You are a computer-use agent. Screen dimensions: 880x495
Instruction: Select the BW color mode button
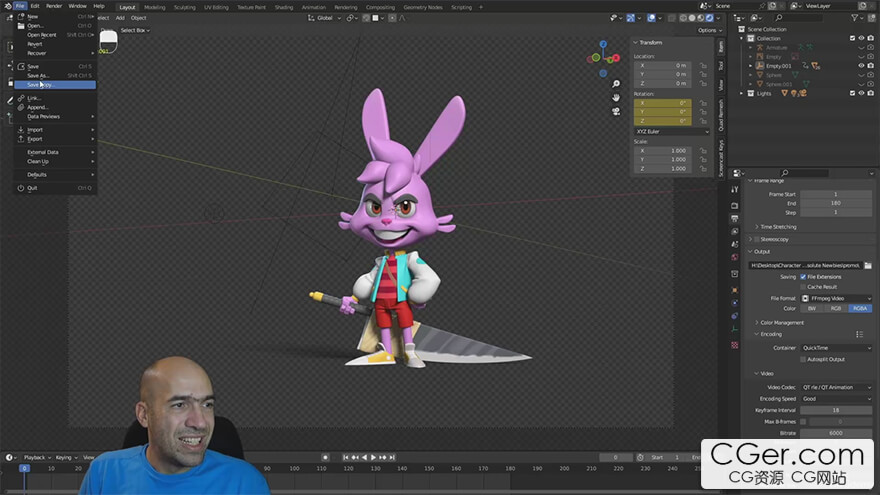pyautogui.click(x=812, y=309)
